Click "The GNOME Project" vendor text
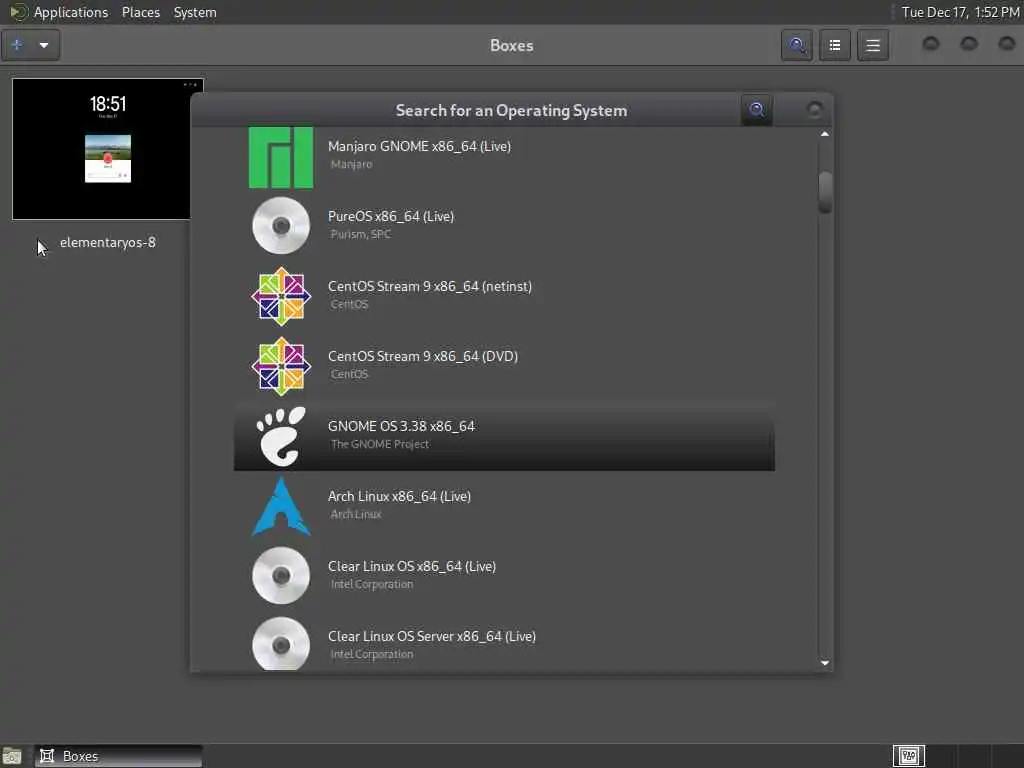This screenshot has width=1024, height=768. point(379,444)
